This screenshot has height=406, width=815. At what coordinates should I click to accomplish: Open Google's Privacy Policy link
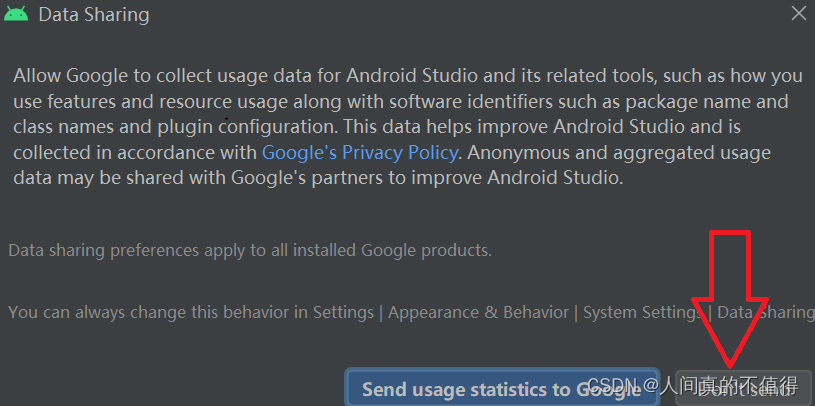pos(360,153)
